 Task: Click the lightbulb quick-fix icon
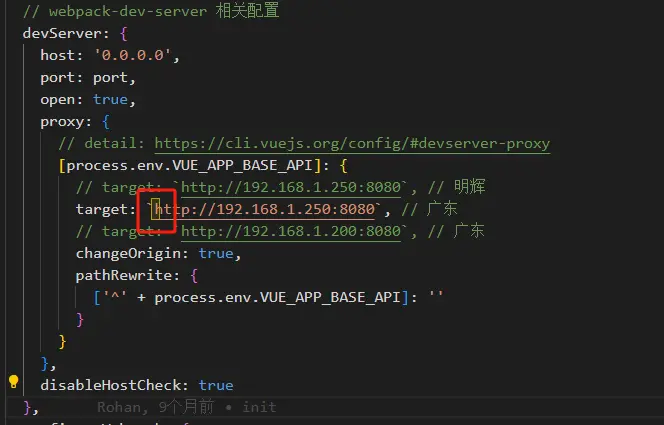[x=14, y=381]
